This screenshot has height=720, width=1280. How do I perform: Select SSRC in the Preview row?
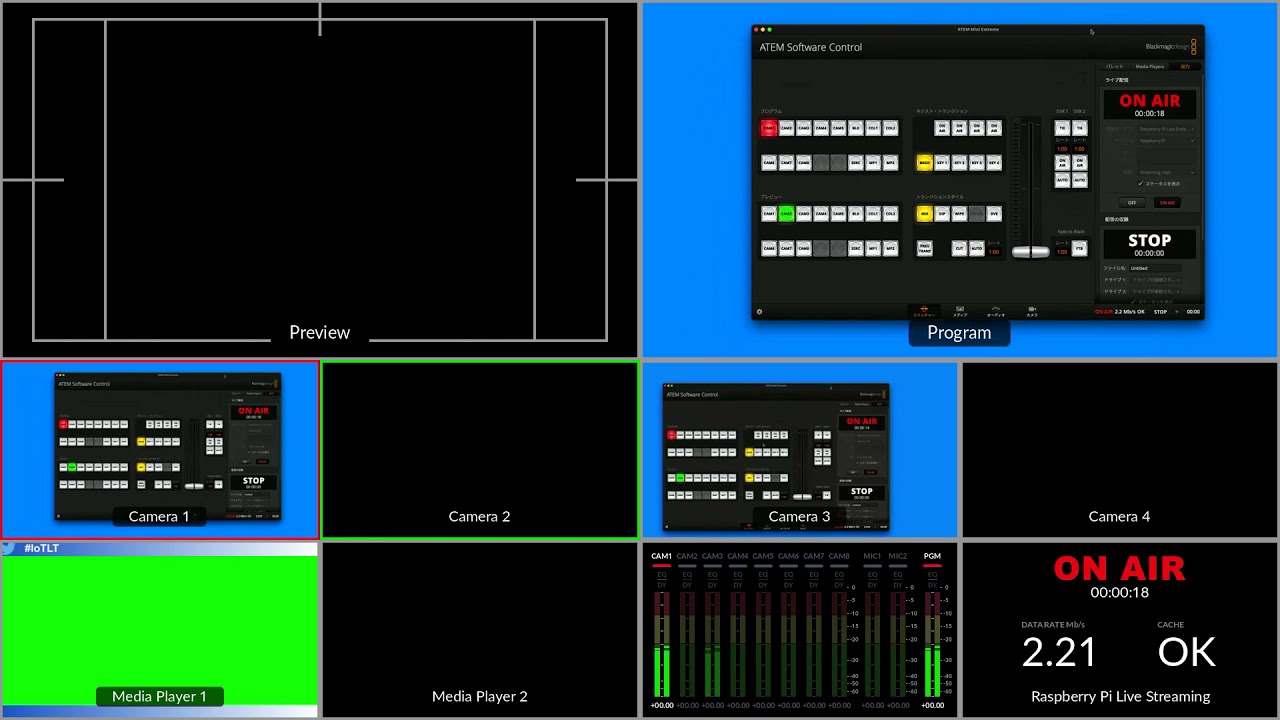pos(856,248)
